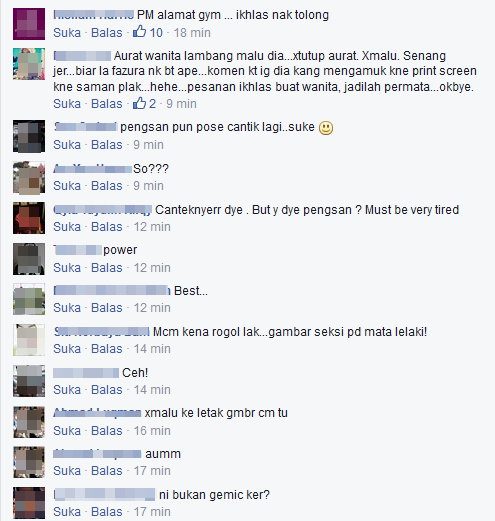The width and height of the screenshot is (495, 521).
Task: Click Suka under 'Canteknyerr dye' comment
Action: (67, 227)
